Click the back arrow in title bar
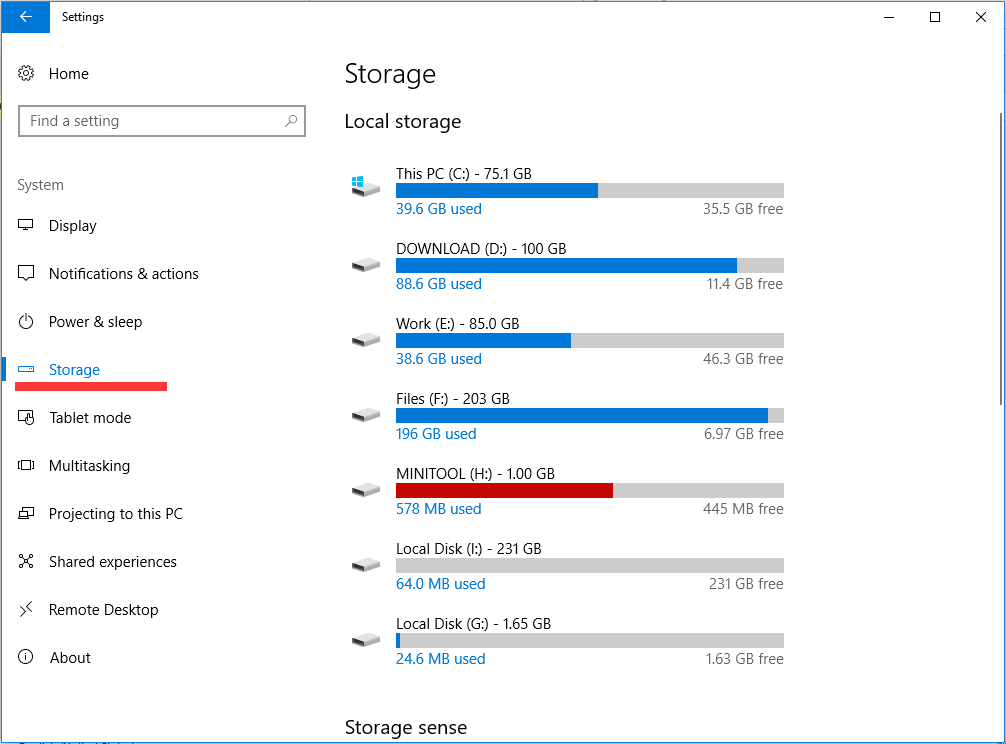The height and width of the screenshot is (744, 1006). 25,17
